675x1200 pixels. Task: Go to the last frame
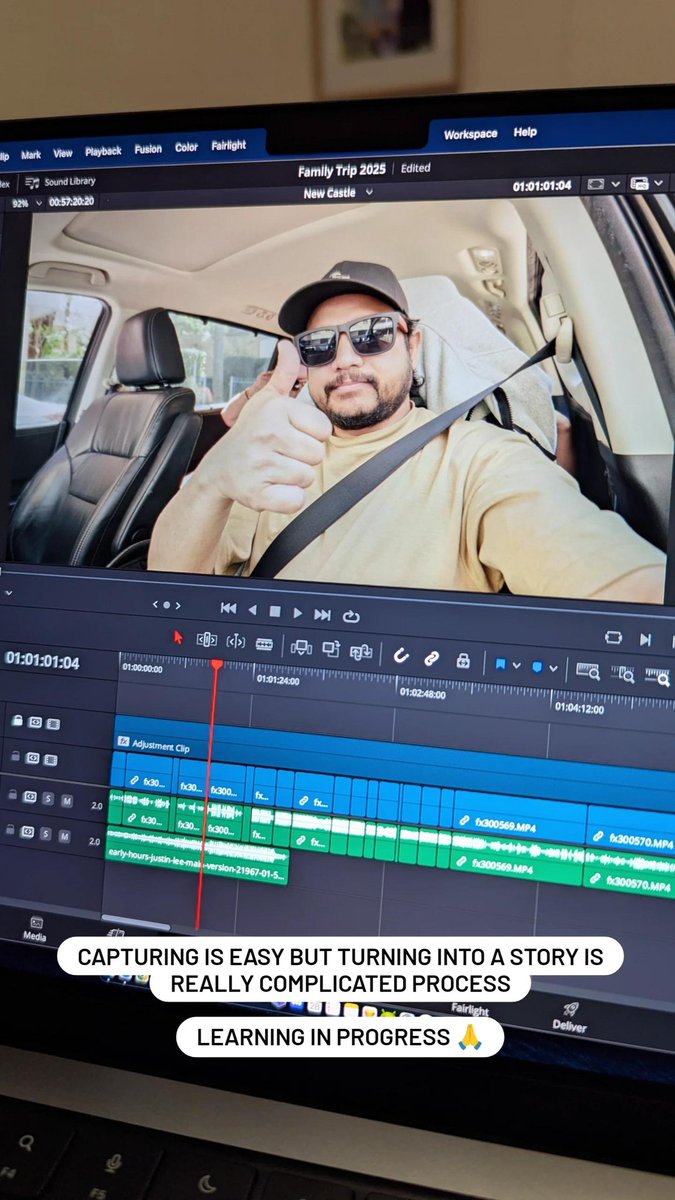(322, 614)
